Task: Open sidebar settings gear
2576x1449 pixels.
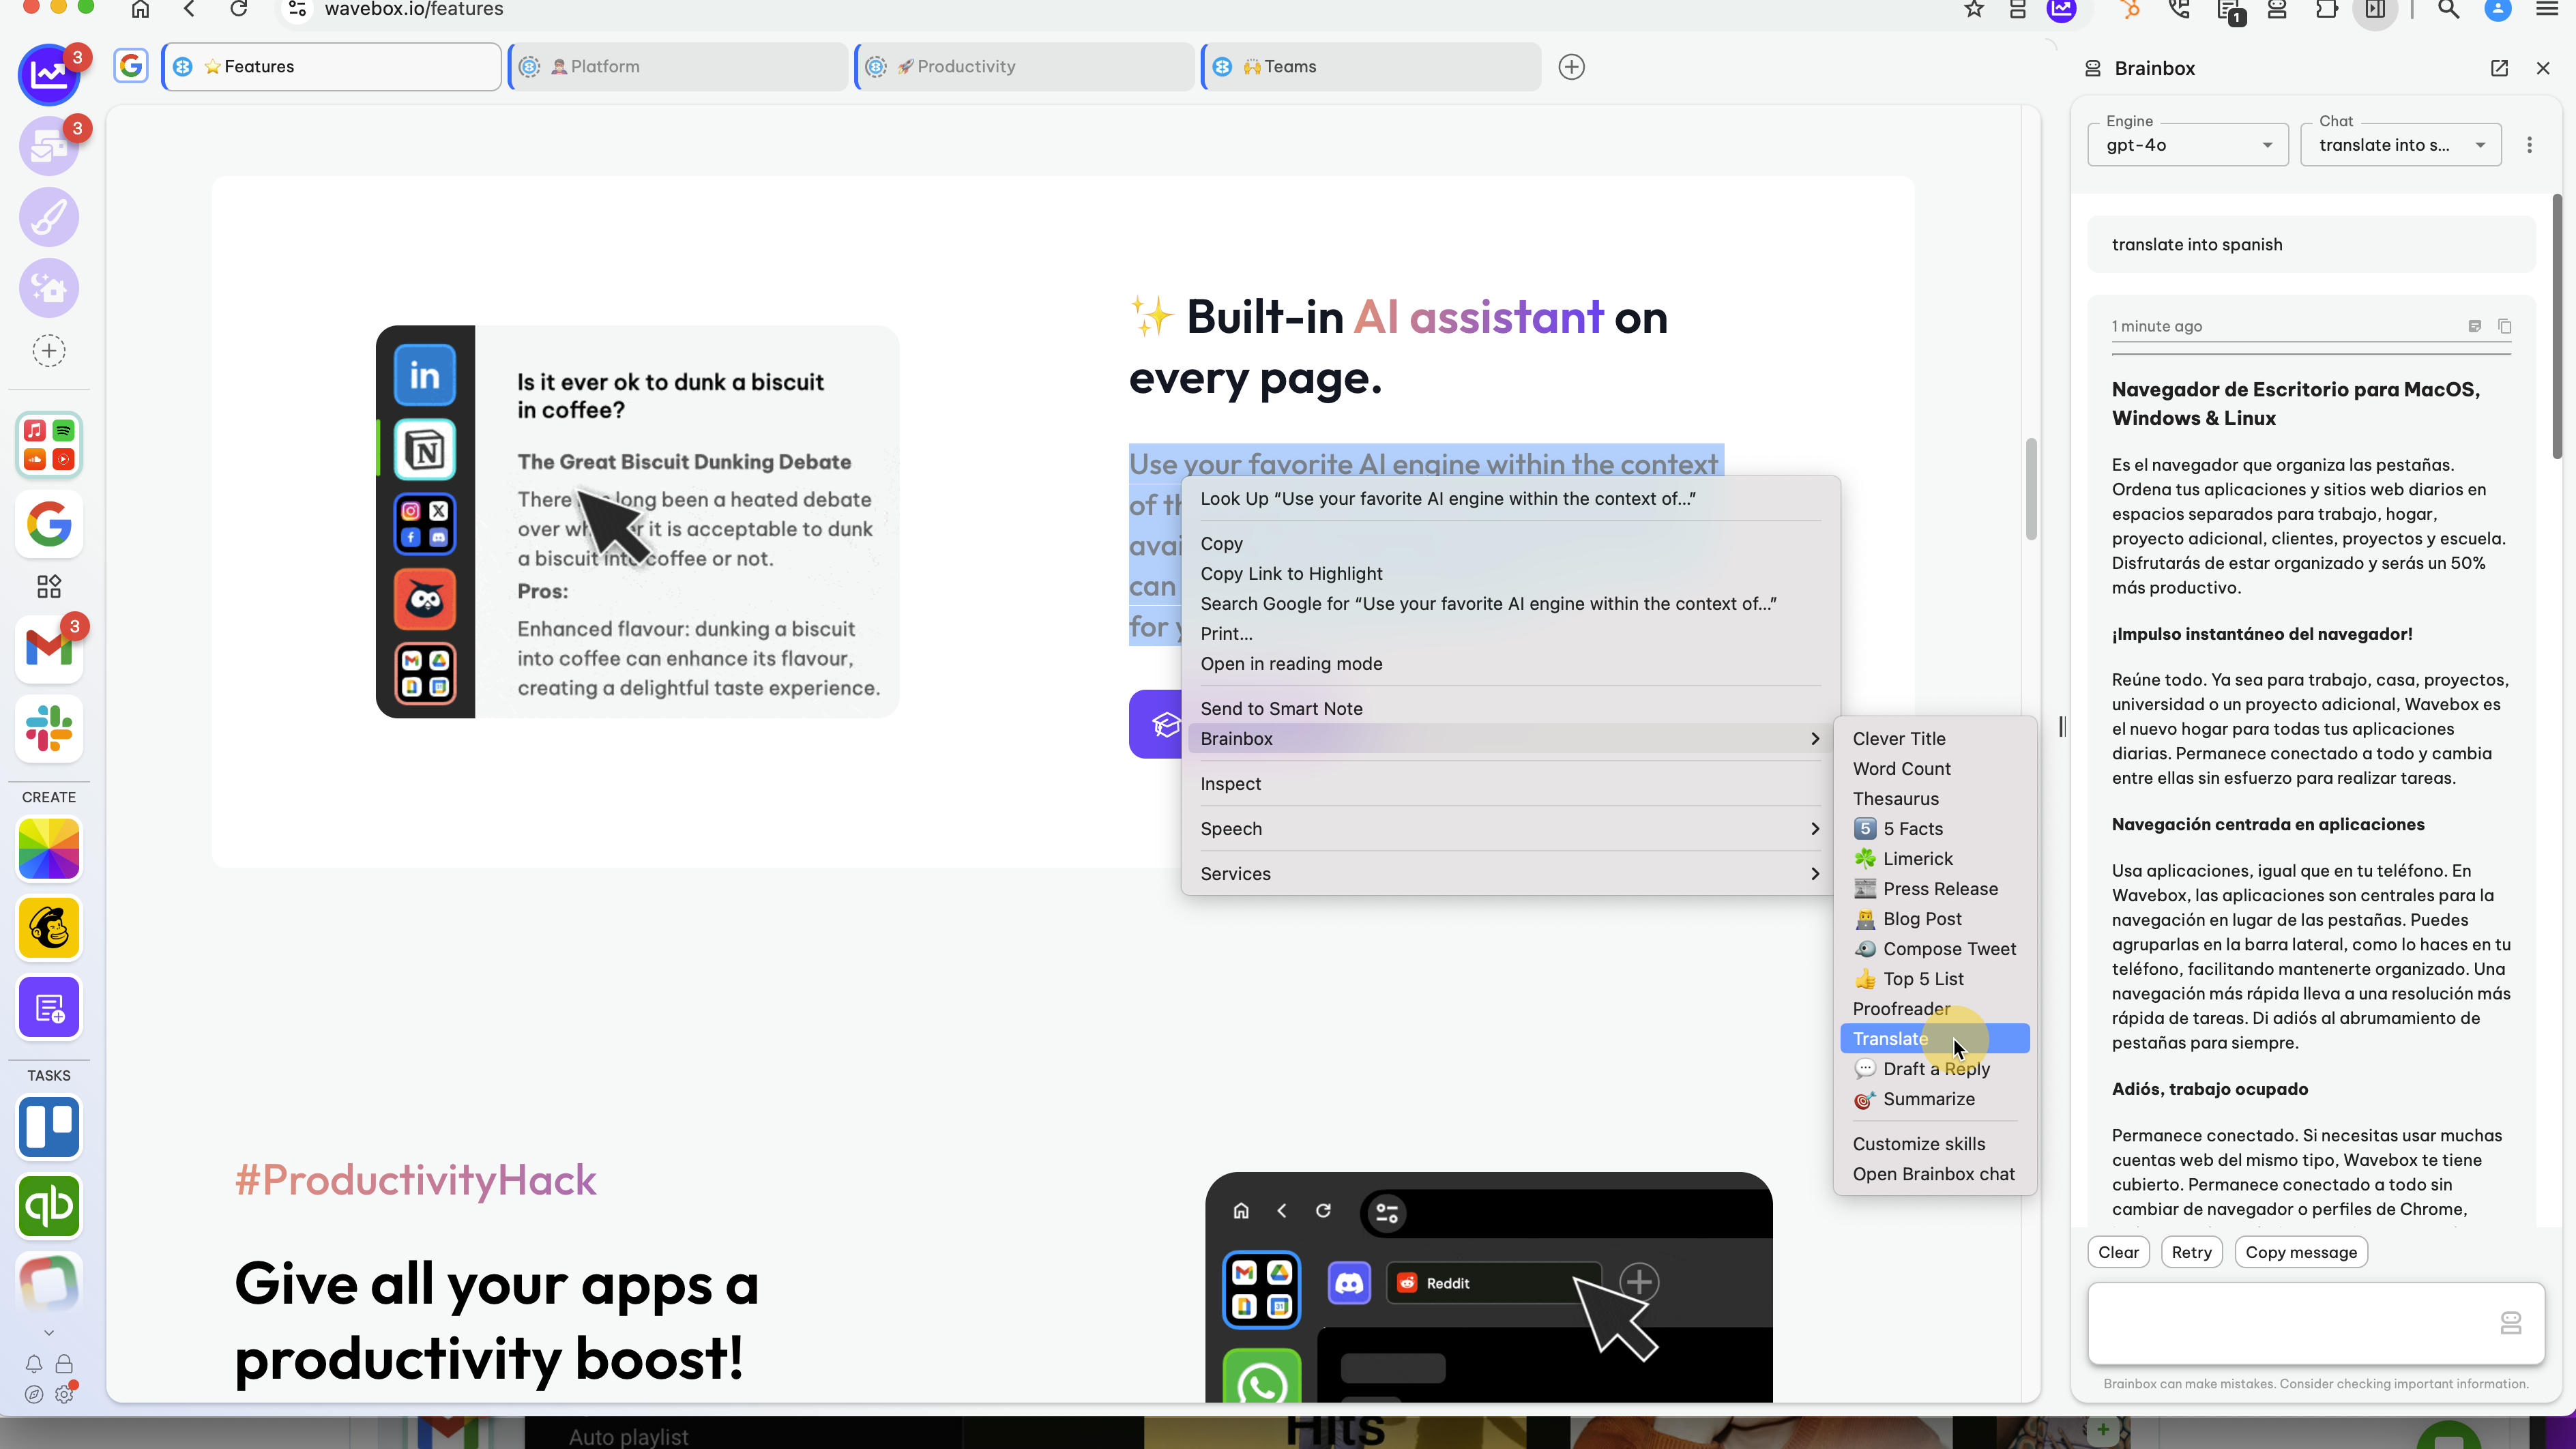Action: point(65,1393)
